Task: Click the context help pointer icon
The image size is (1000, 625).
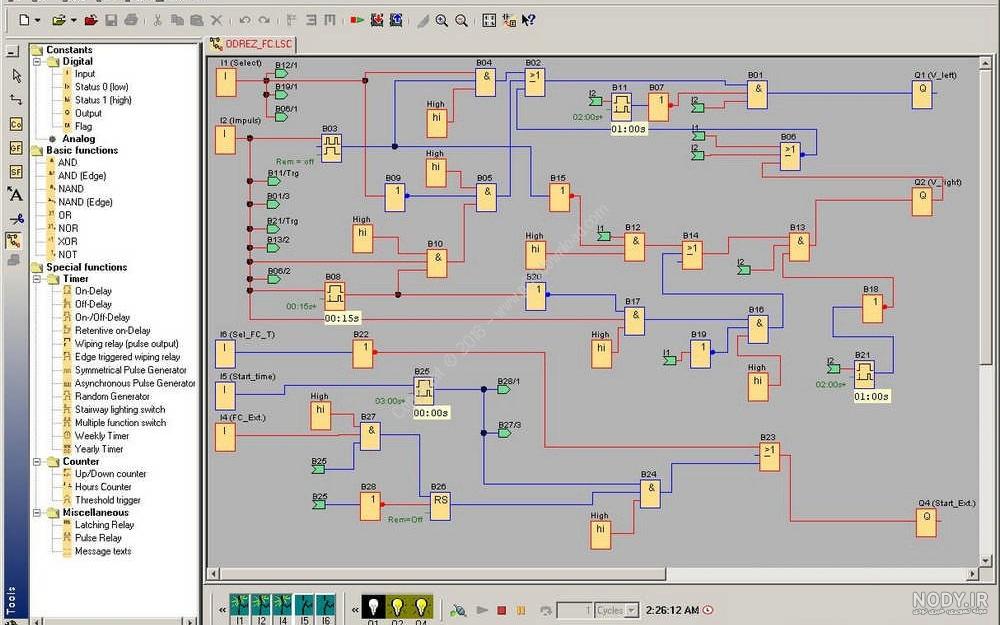Action: pyautogui.click(x=528, y=20)
